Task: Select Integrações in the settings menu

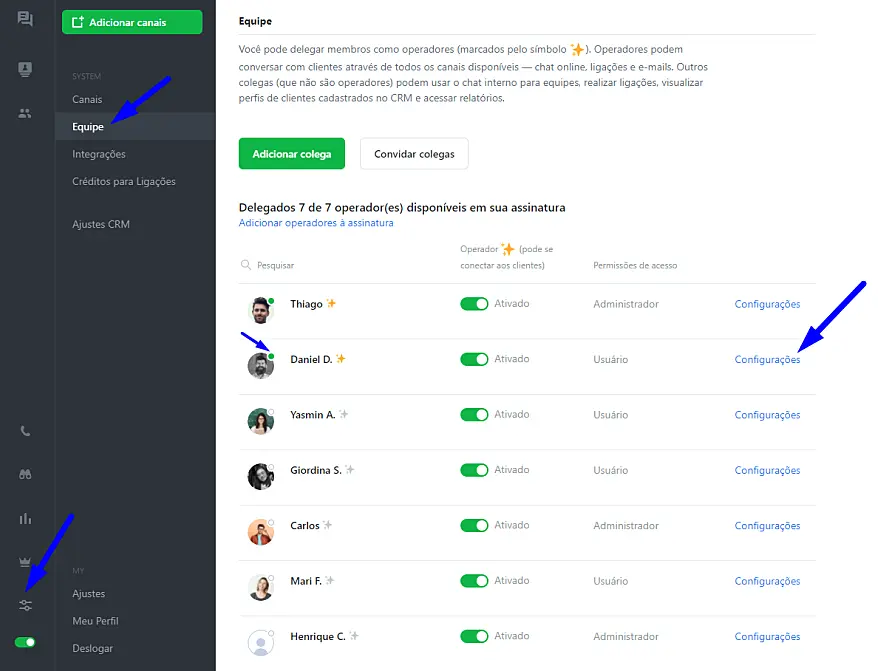Action: pos(99,154)
